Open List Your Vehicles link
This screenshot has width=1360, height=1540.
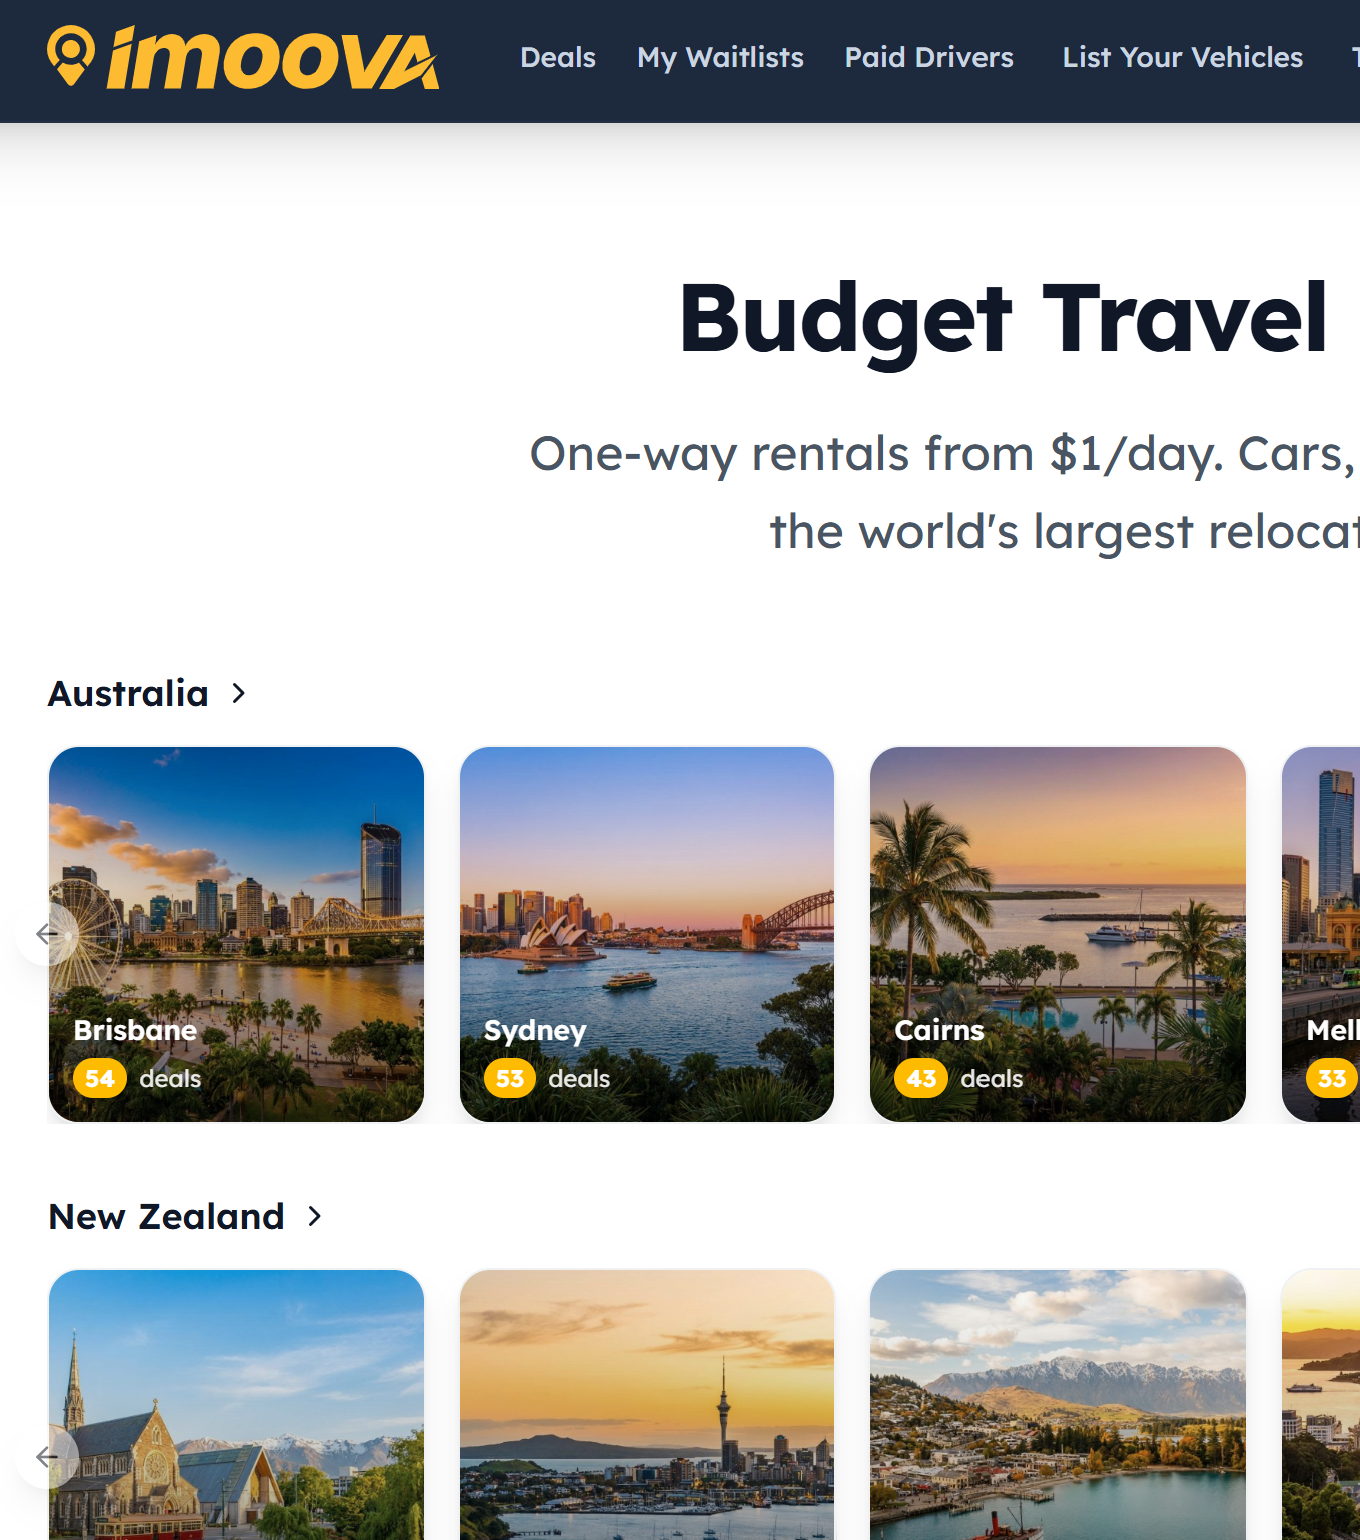click(1183, 57)
